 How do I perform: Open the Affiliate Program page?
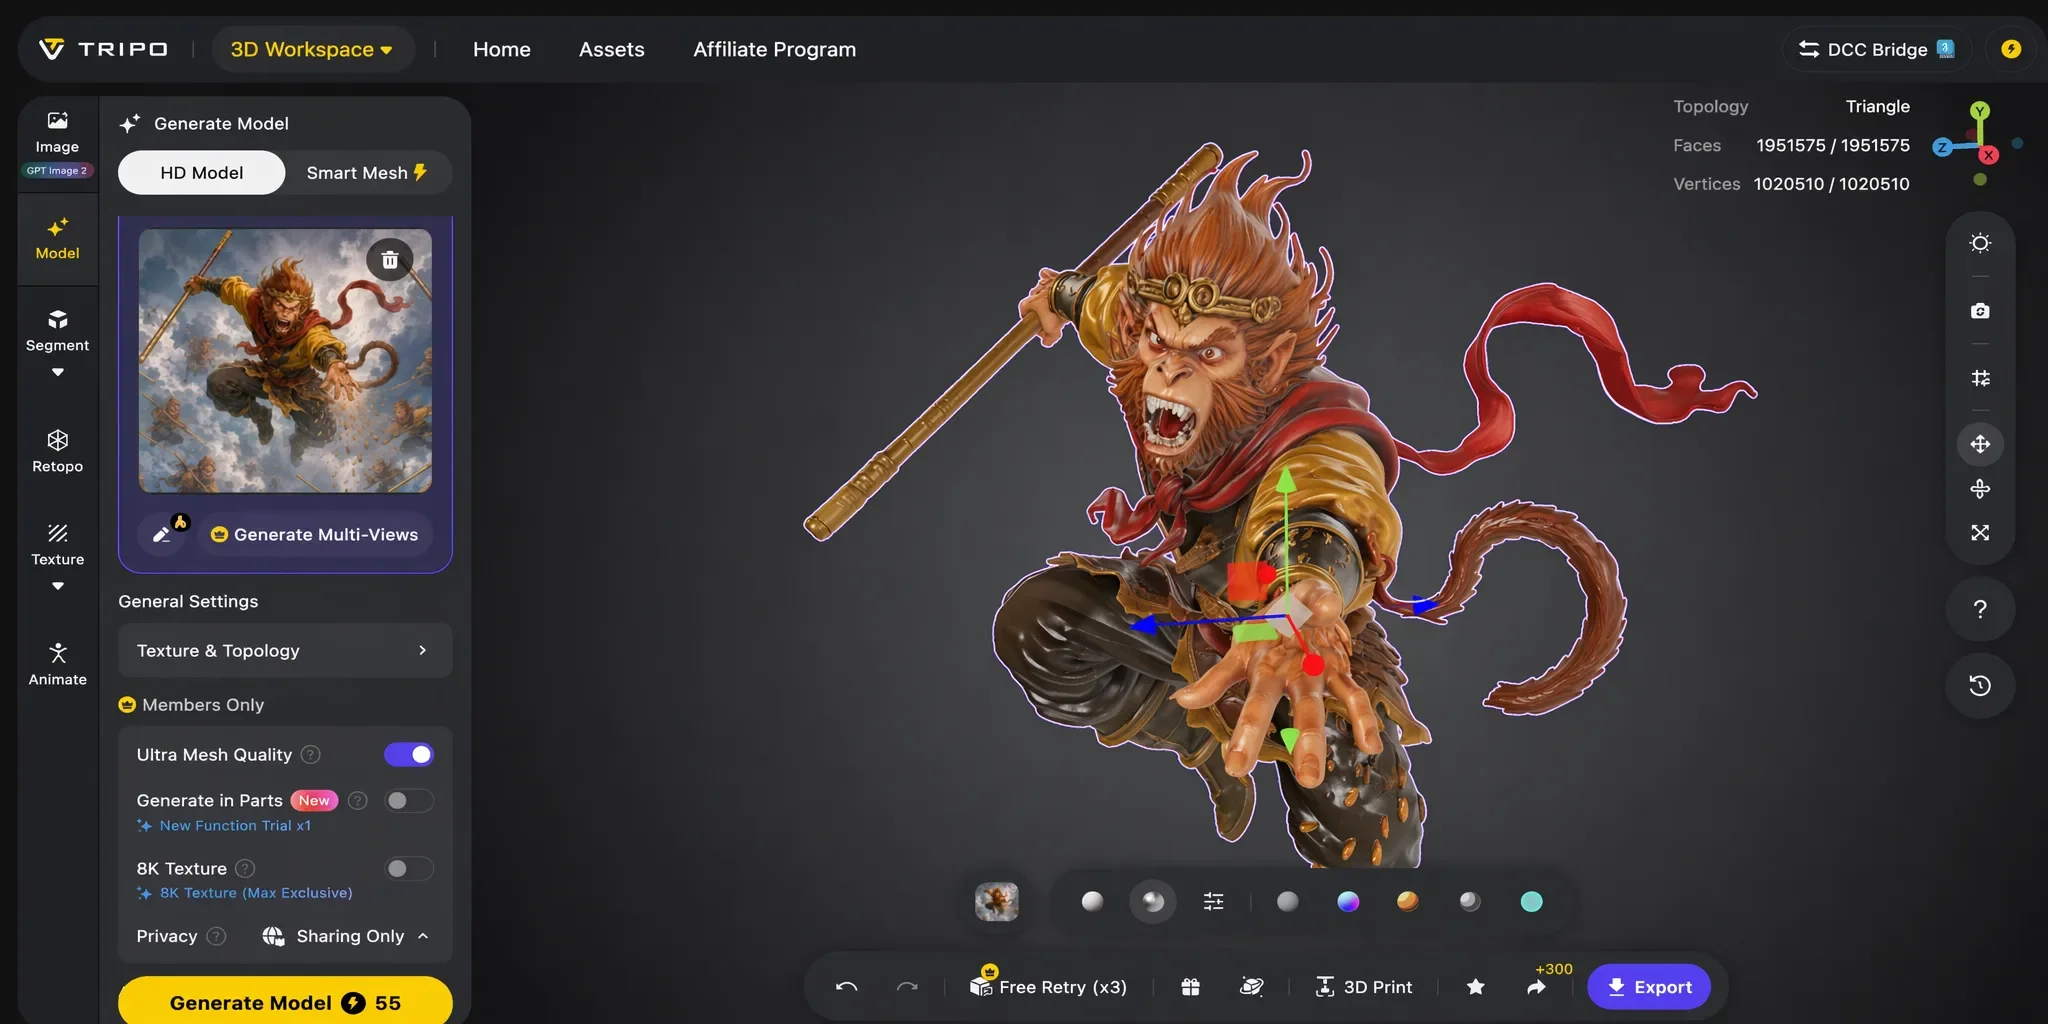pos(775,49)
